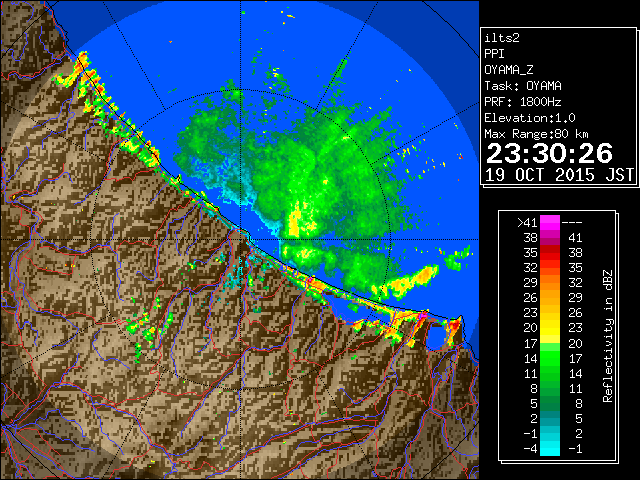Image resolution: width=640 pixels, height=480 pixels.
Task: Click the cyan '-4' legend color
Action: click(x=550, y=449)
